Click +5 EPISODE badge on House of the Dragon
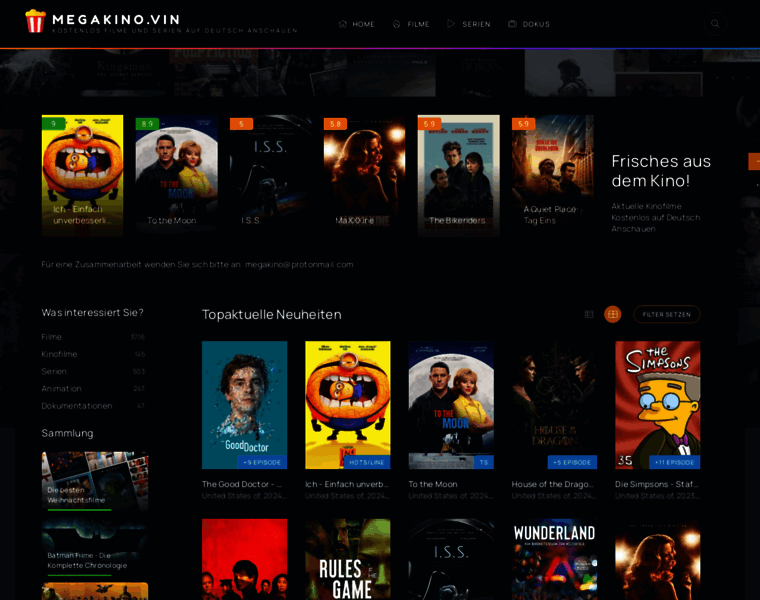The height and width of the screenshot is (600, 760). coord(572,462)
